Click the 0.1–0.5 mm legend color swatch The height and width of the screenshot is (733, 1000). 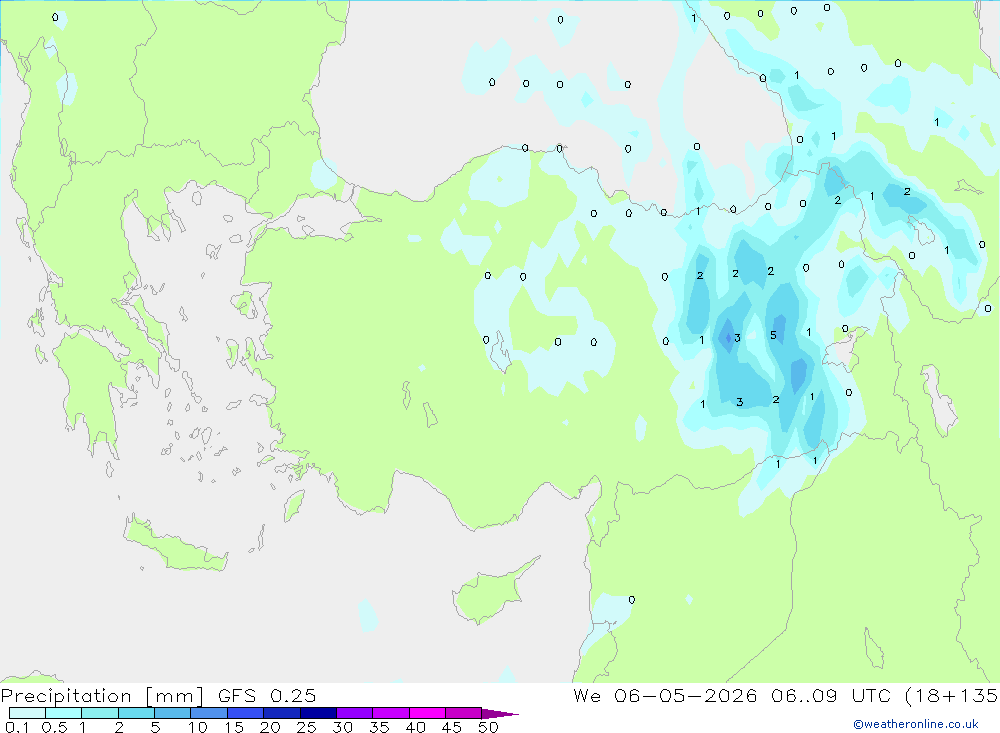pos(27,713)
